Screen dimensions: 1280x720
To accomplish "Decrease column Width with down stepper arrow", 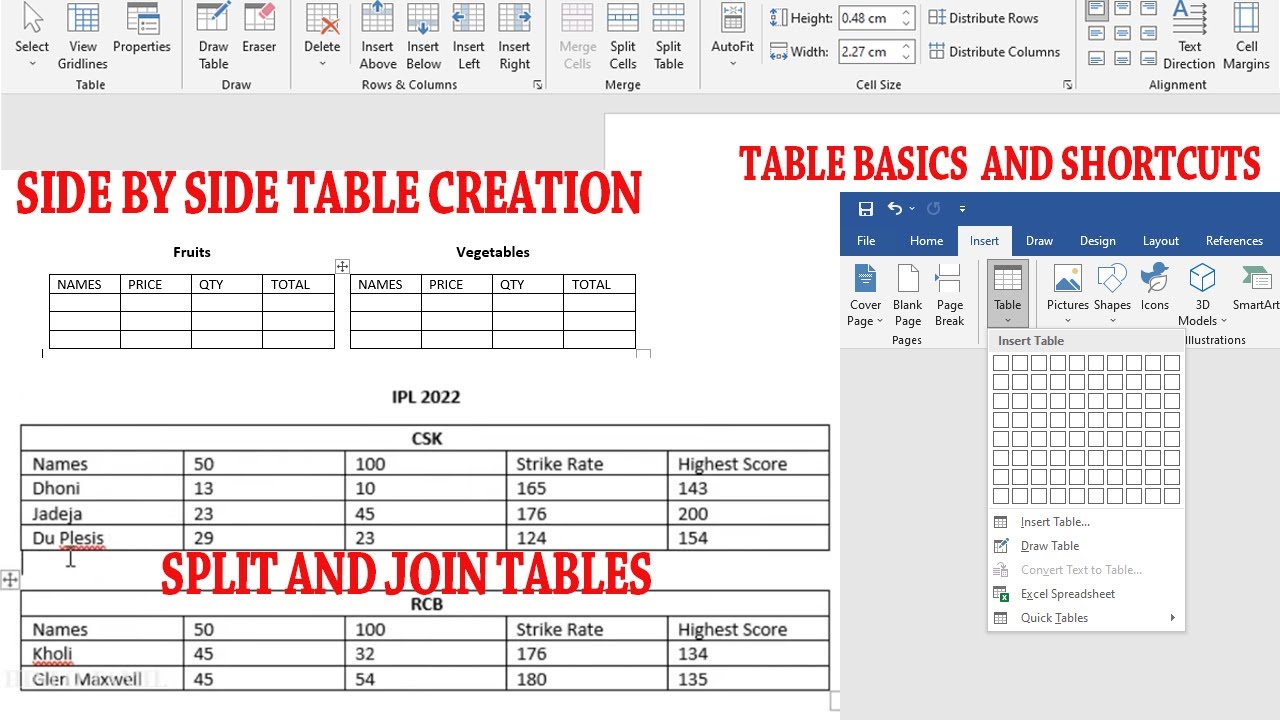I will coord(906,57).
